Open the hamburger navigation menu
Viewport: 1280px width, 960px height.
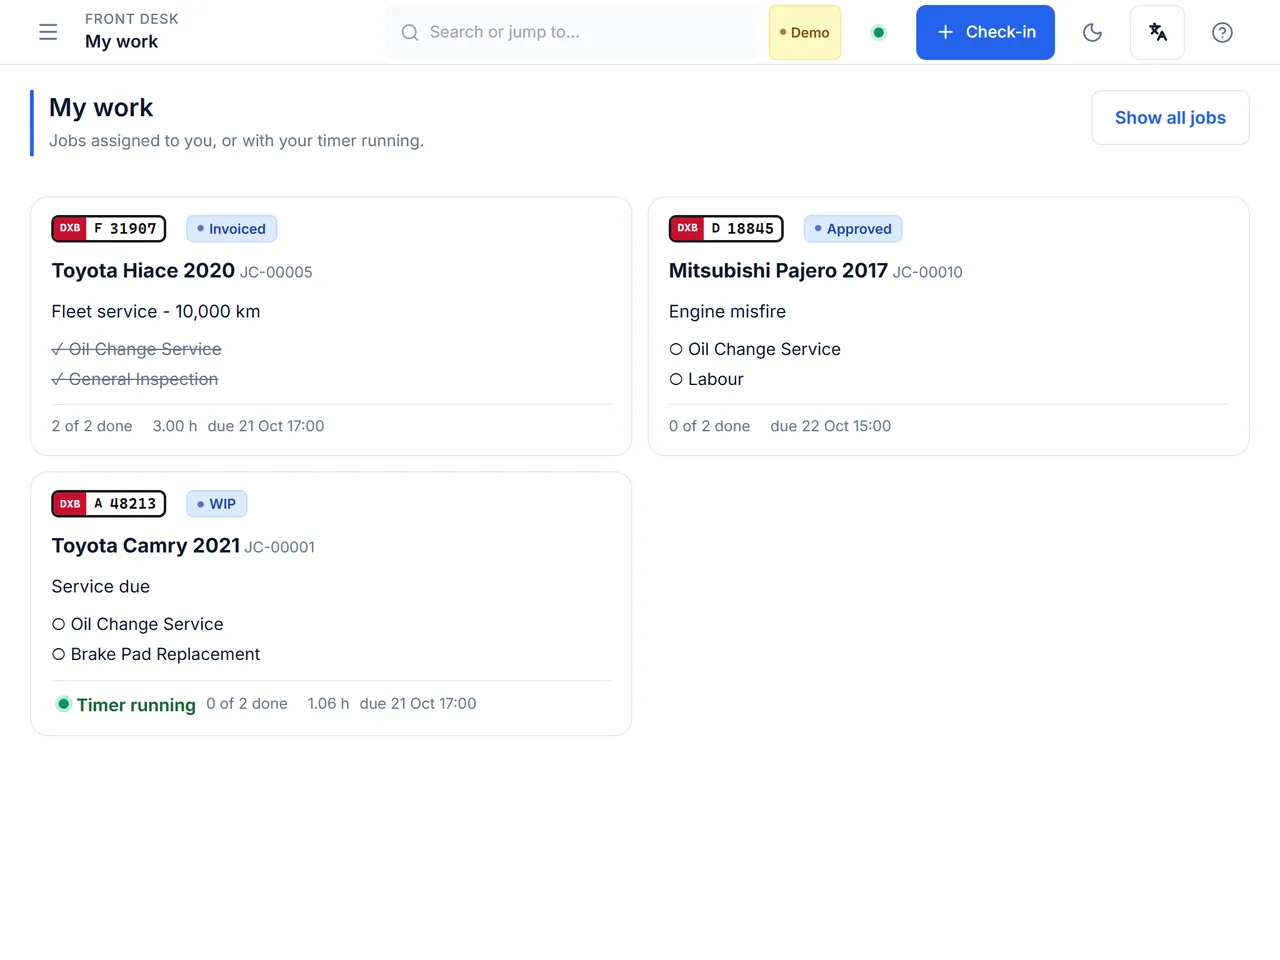click(x=48, y=32)
